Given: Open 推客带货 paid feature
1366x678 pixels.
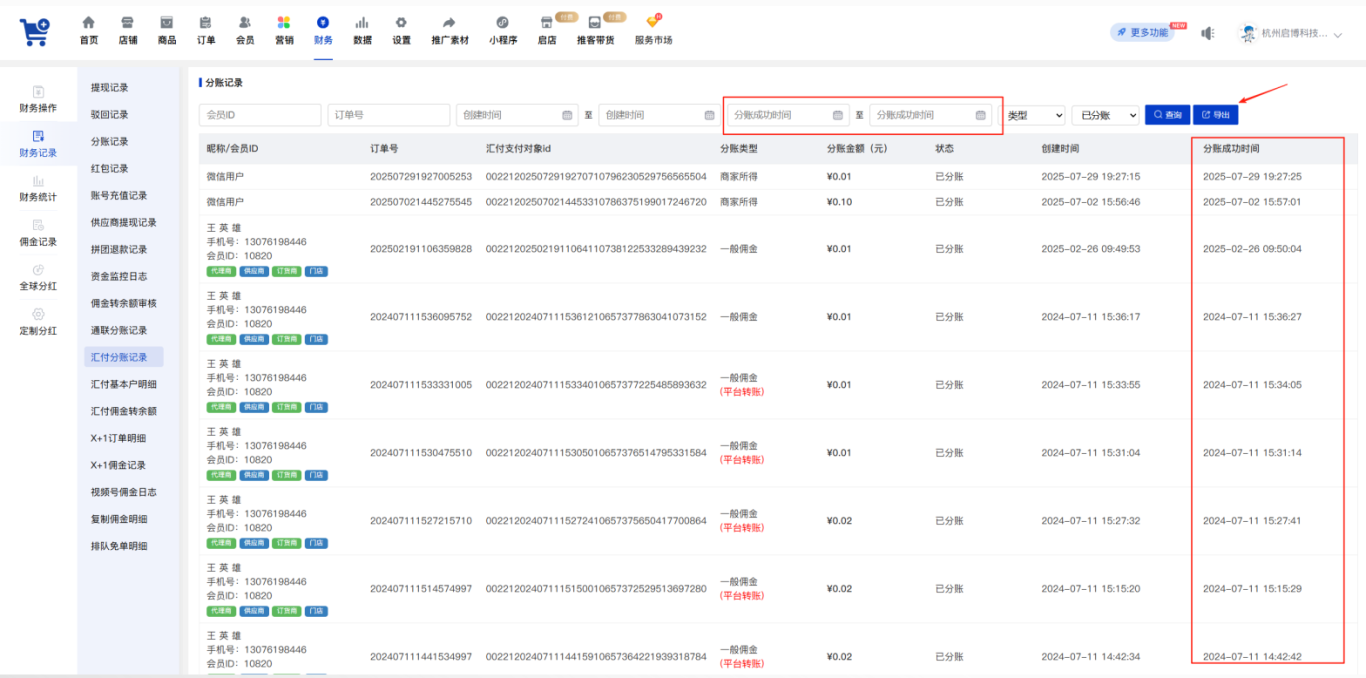Looking at the screenshot, I should (595, 31).
